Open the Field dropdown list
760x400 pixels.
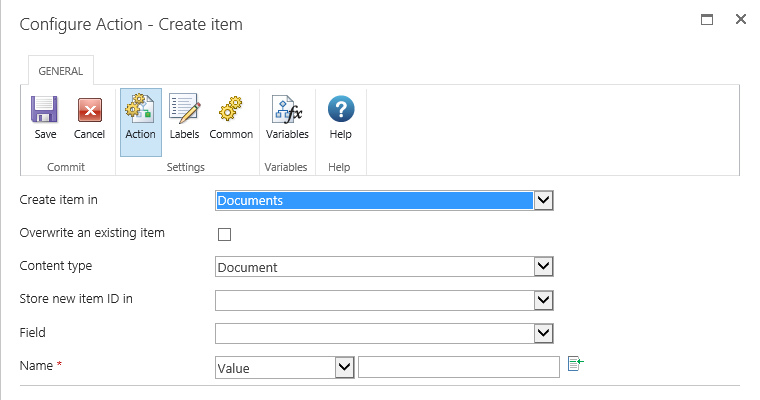pos(543,333)
